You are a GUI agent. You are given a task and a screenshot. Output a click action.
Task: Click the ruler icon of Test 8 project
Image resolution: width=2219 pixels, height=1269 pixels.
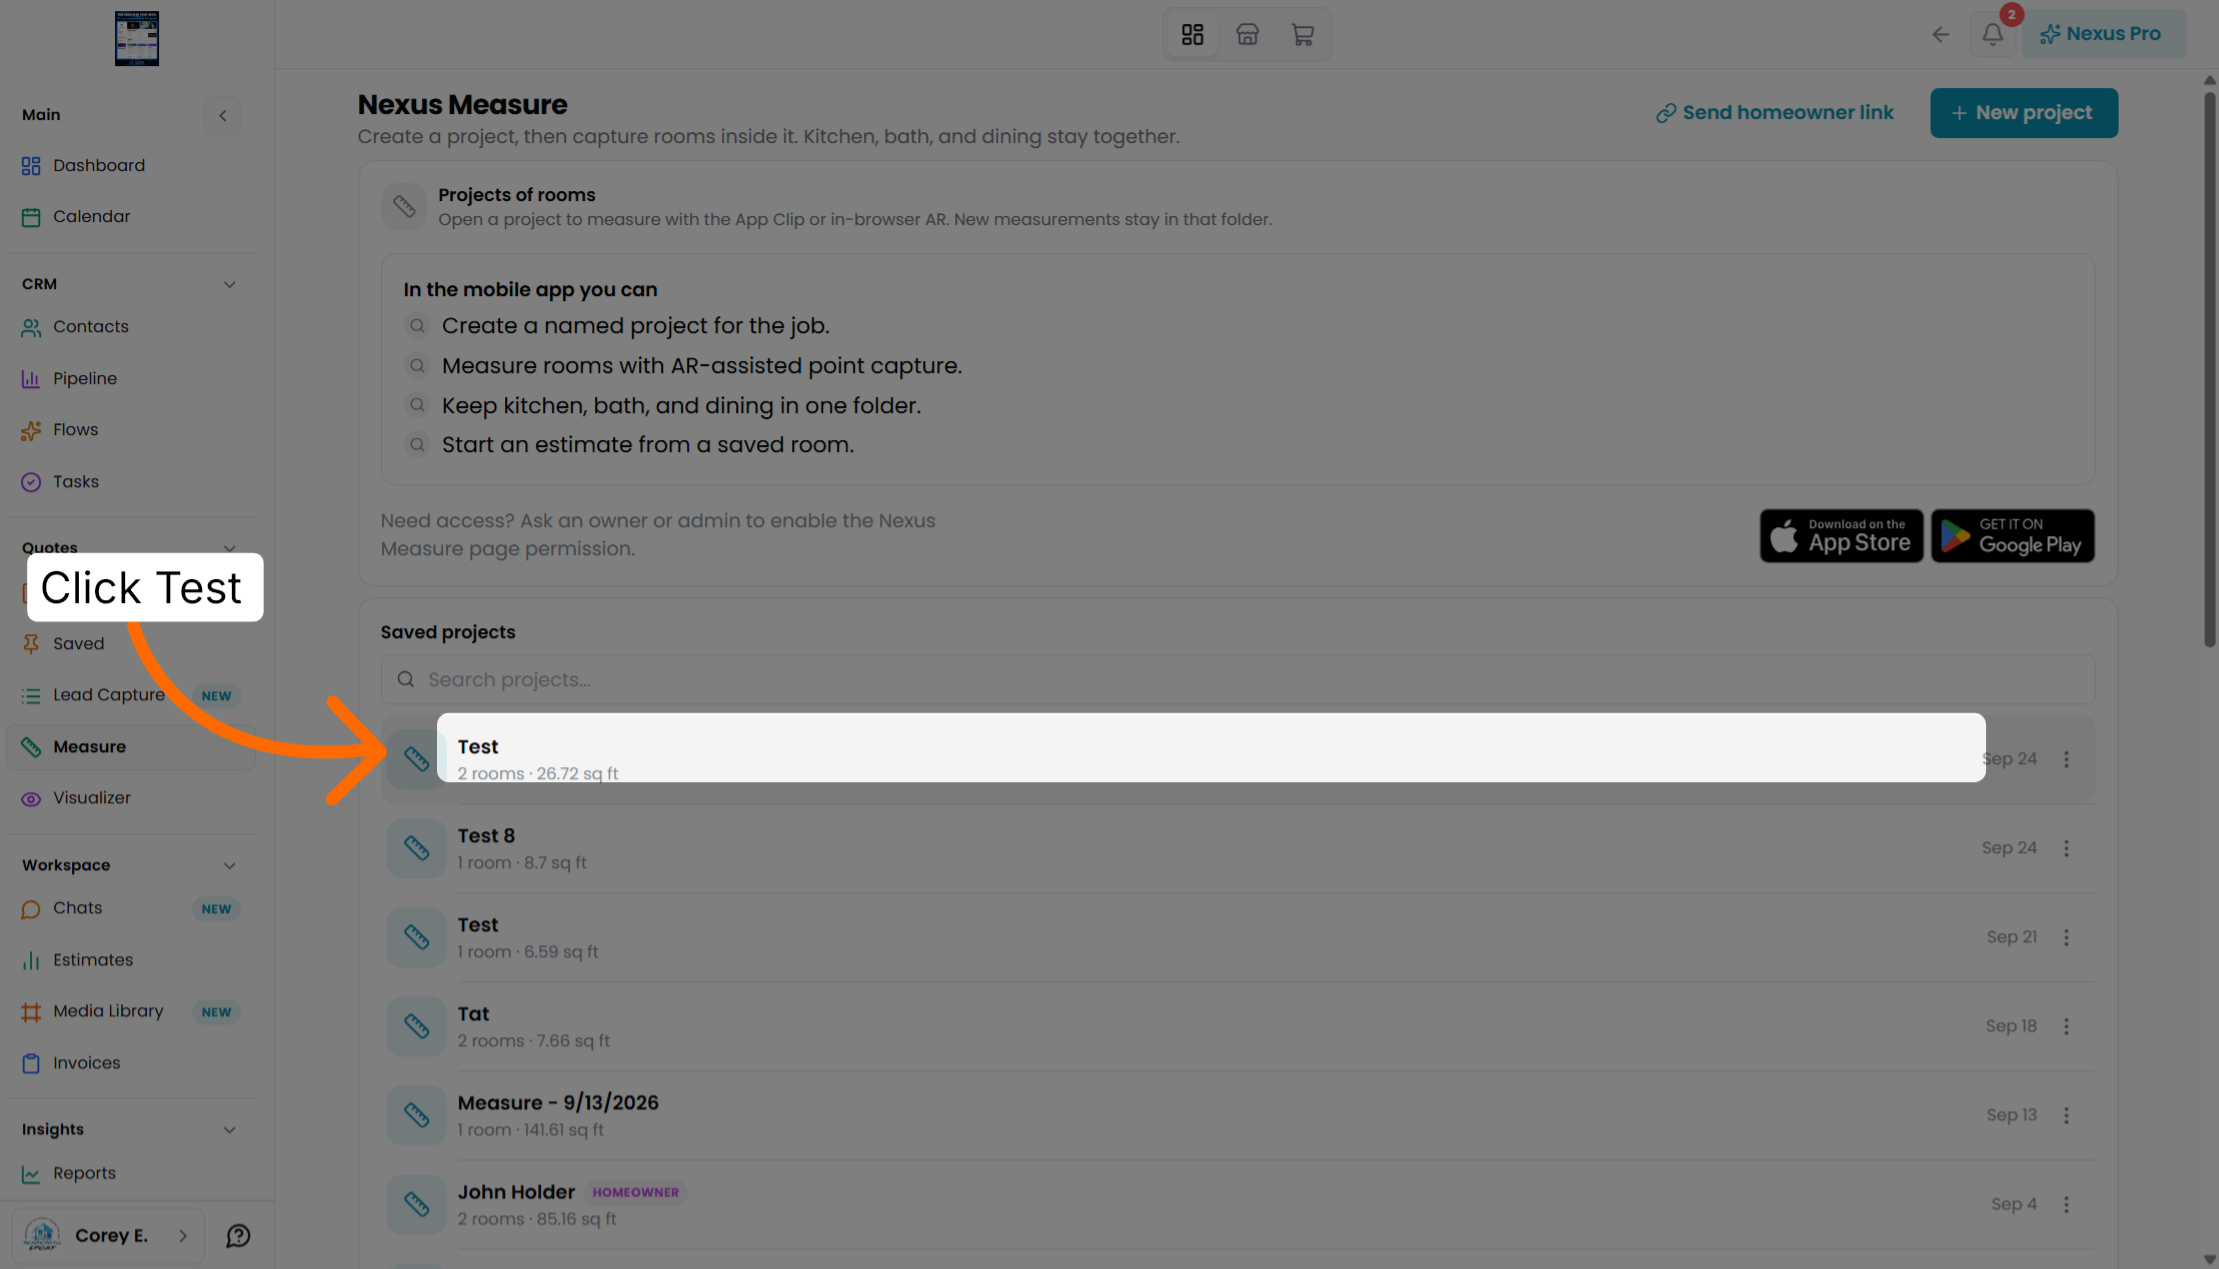(416, 848)
